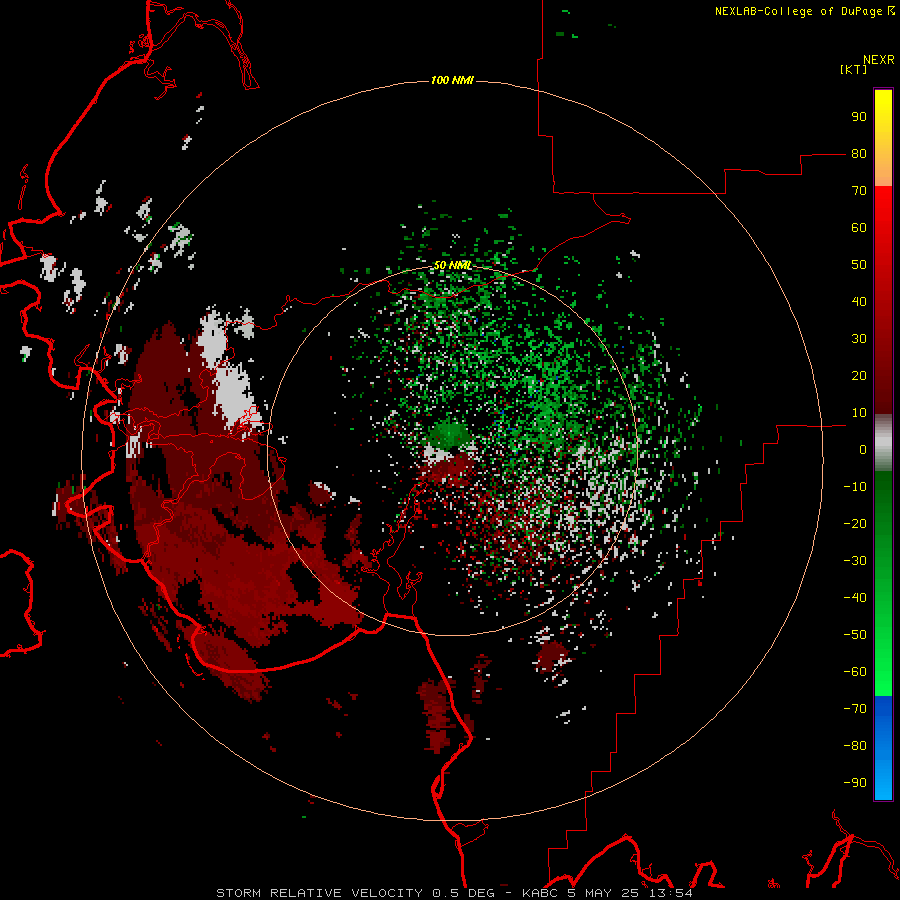Image resolution: width=900 pixels, height=900 pixels.
Task: Select the -20 scale value
Action: (855, 523)
